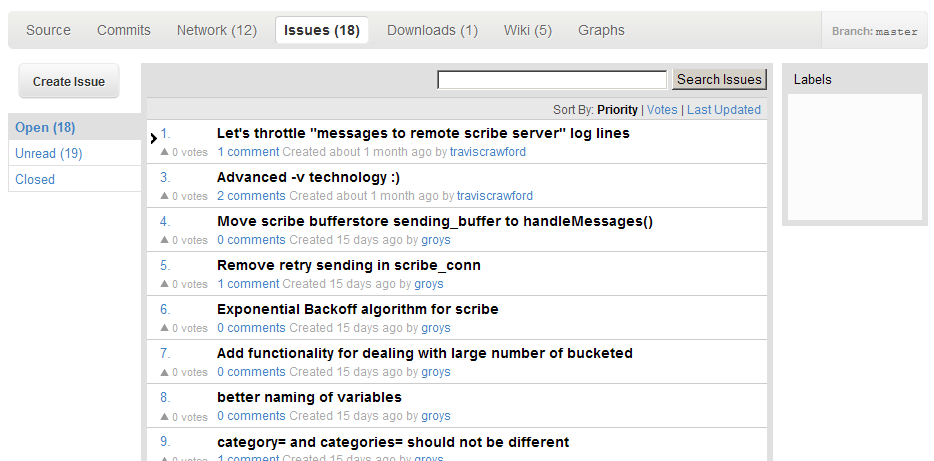Open the Network (12) tab
This screenshot has width=934, height=461.
(217, 30)
